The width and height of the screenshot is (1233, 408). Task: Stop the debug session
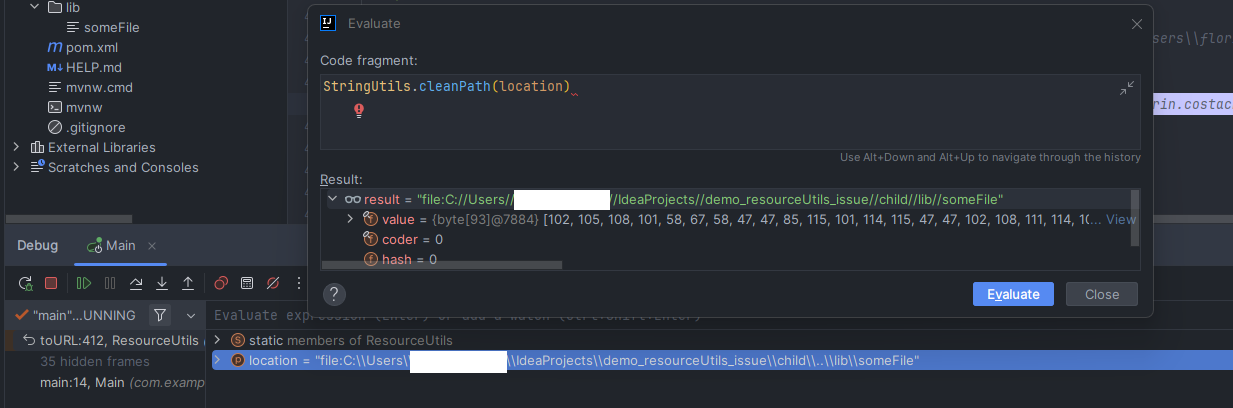[x=51, y=283]
